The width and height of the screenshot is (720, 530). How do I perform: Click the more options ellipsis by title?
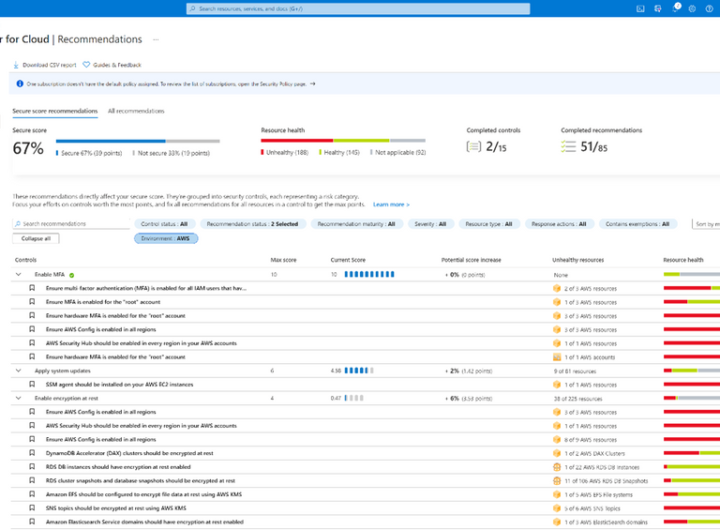pyautogui.click(x=156, y=39)
